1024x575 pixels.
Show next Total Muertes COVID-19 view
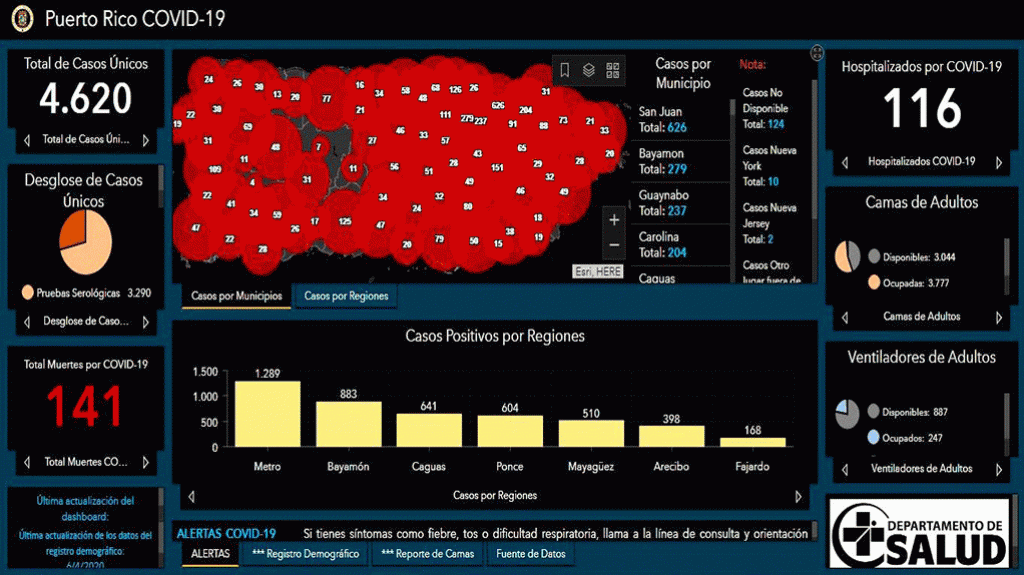click(x=145, y=463)
